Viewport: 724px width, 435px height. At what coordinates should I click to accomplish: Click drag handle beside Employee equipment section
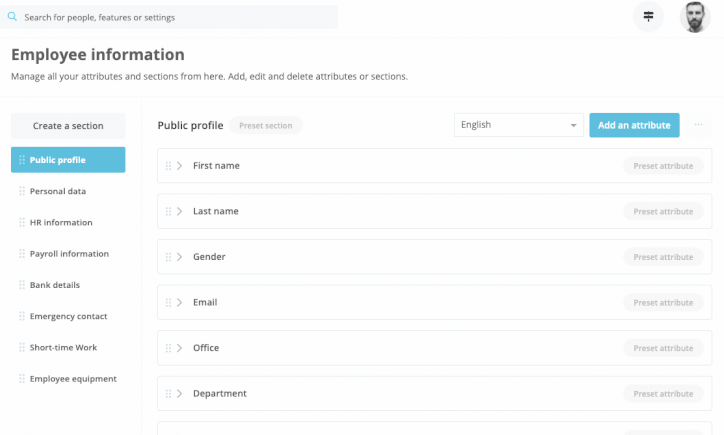22,379
